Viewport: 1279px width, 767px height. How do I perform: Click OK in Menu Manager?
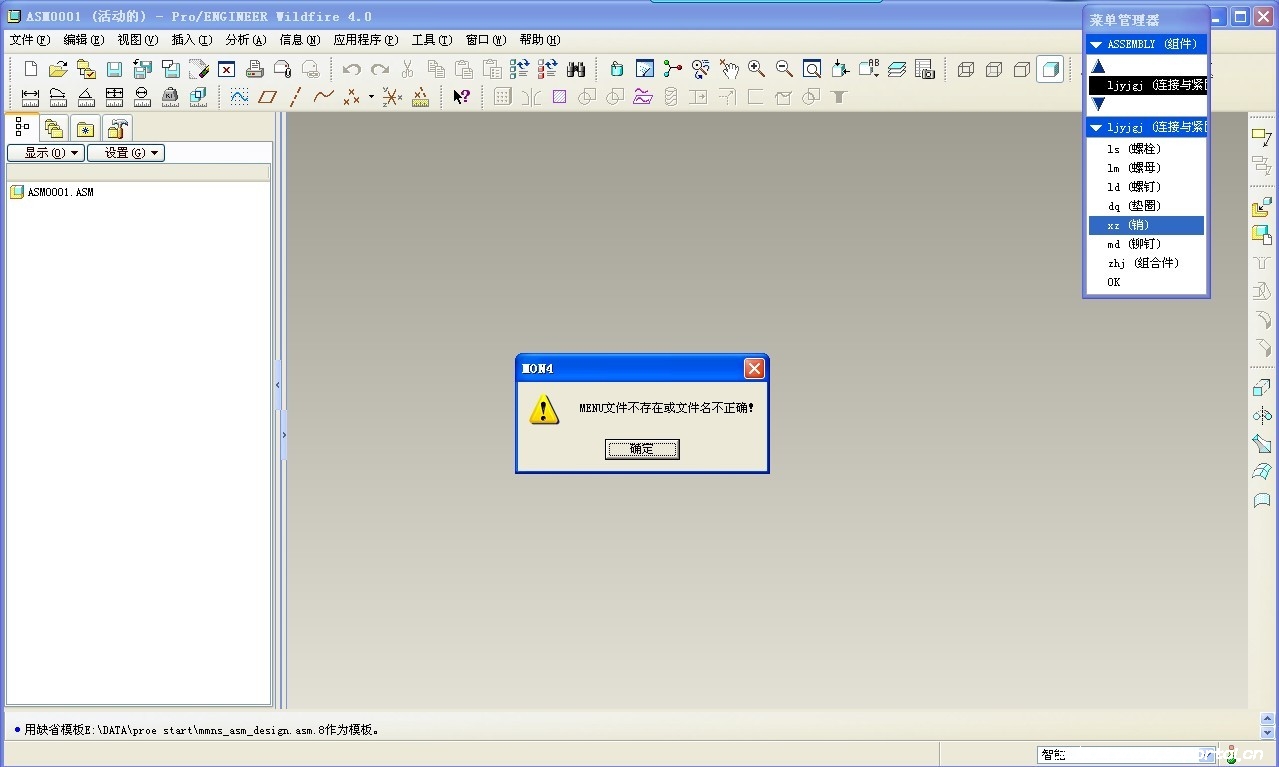[x=1146, y=282]
